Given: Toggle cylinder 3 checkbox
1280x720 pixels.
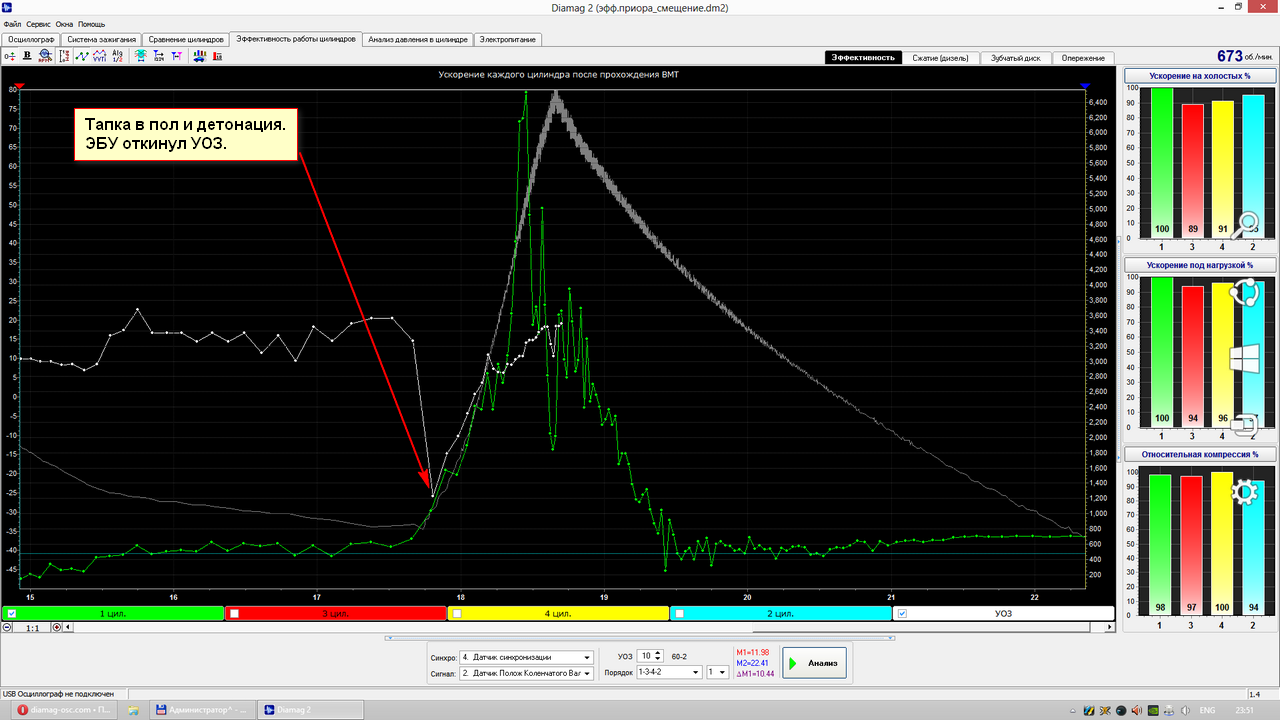Looking at the screenshot, I should click(x=233, y=613).
